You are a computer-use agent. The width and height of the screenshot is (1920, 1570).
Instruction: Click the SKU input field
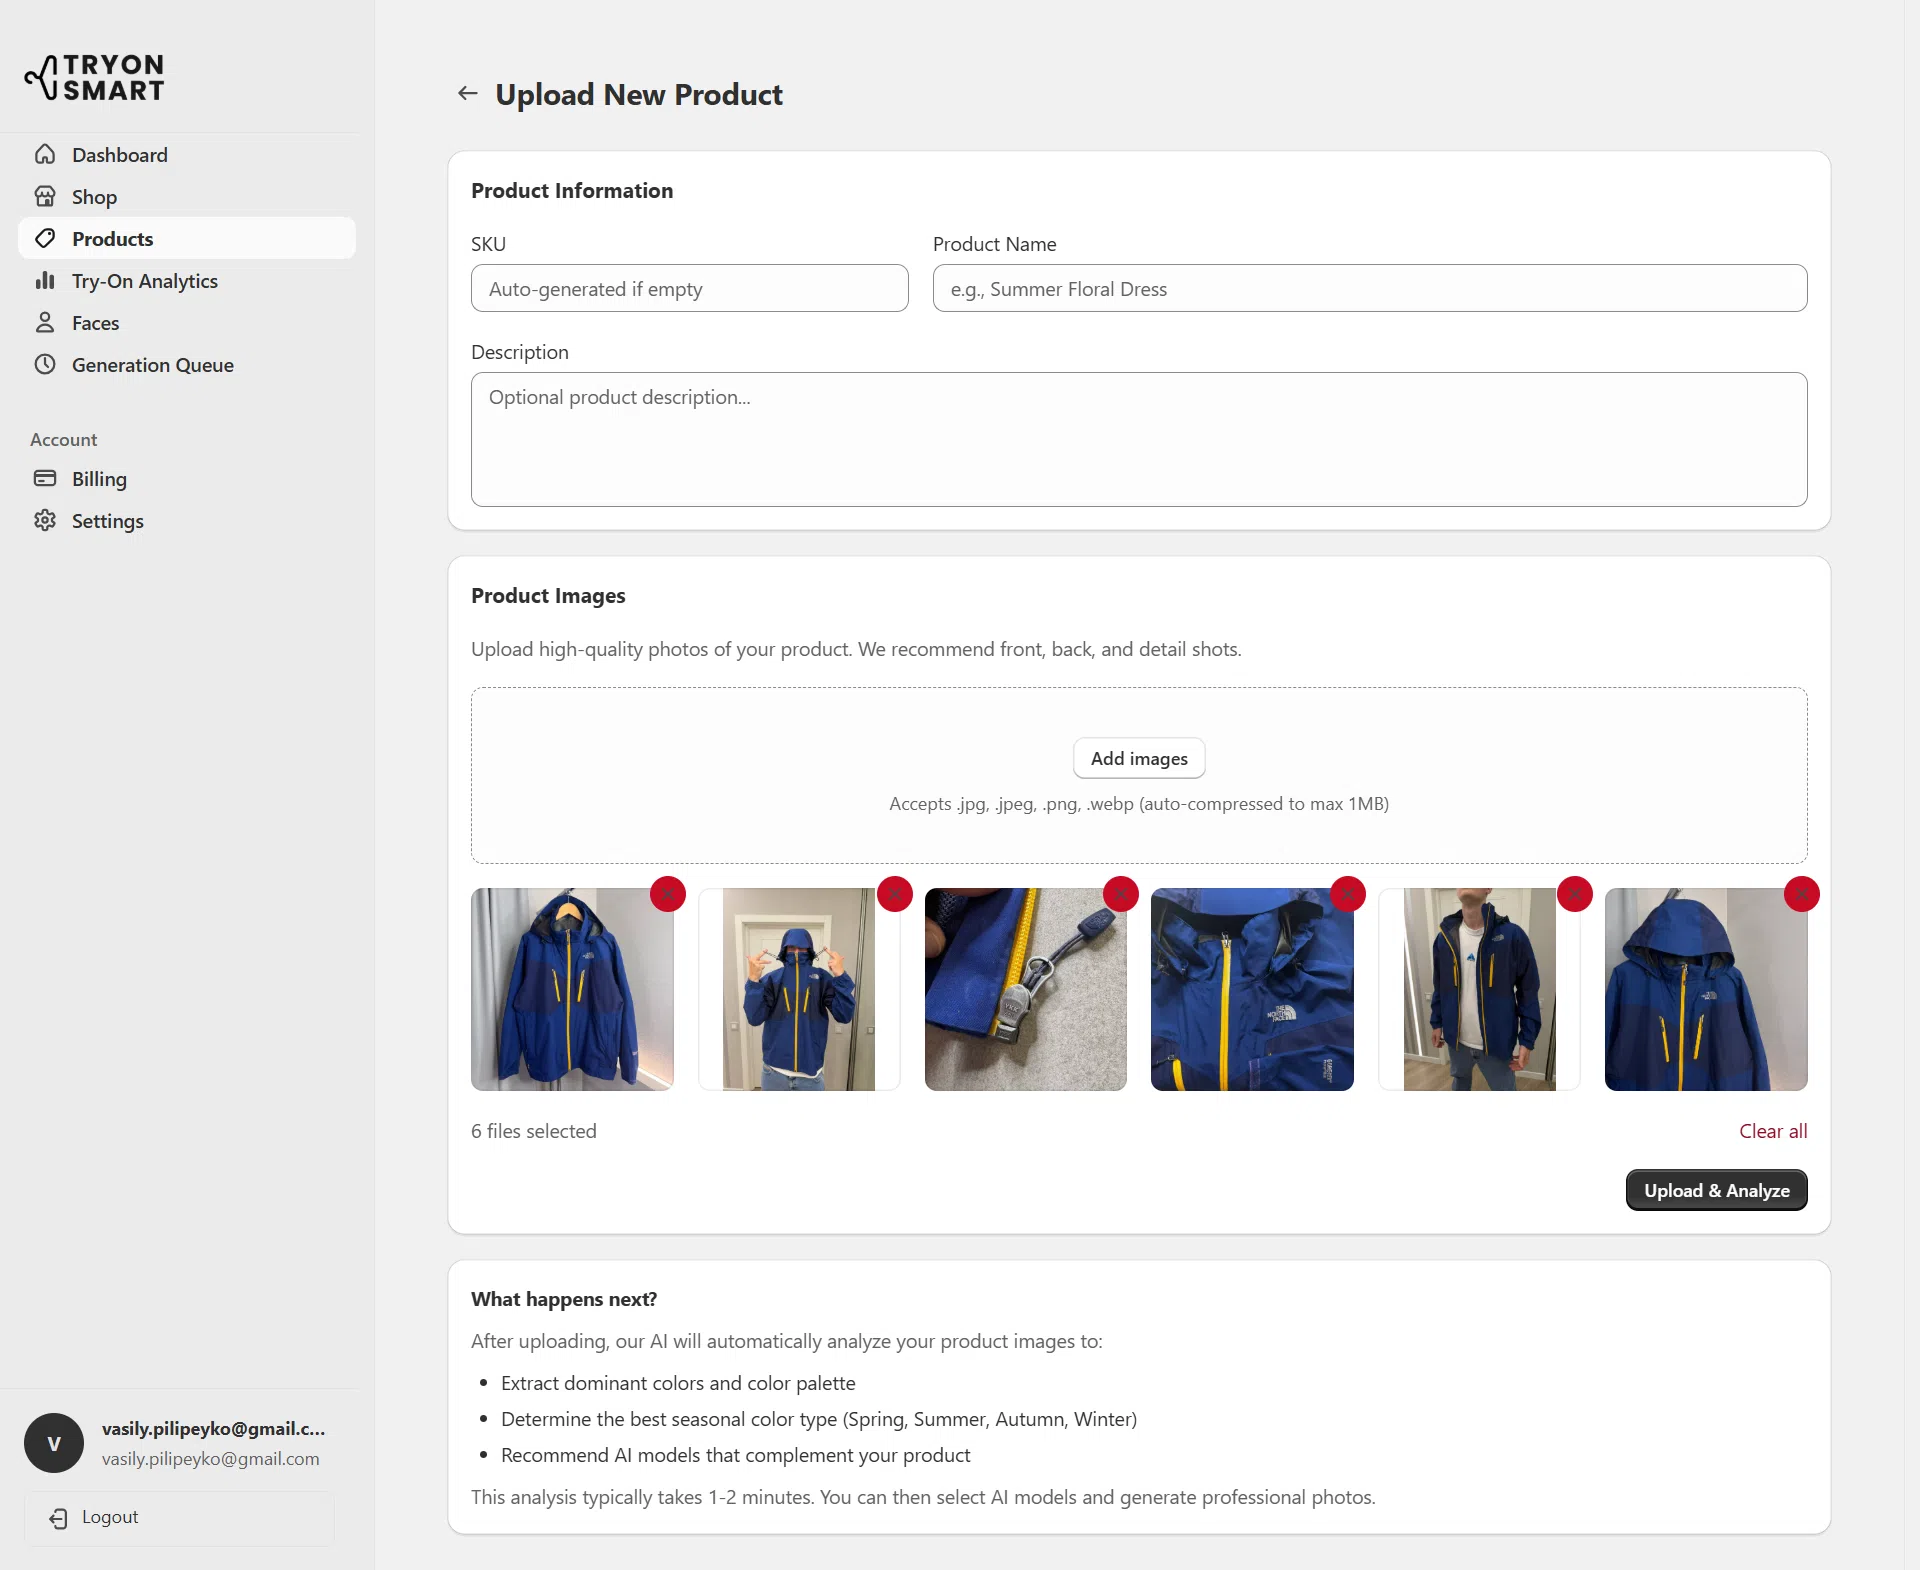[689, 288]
